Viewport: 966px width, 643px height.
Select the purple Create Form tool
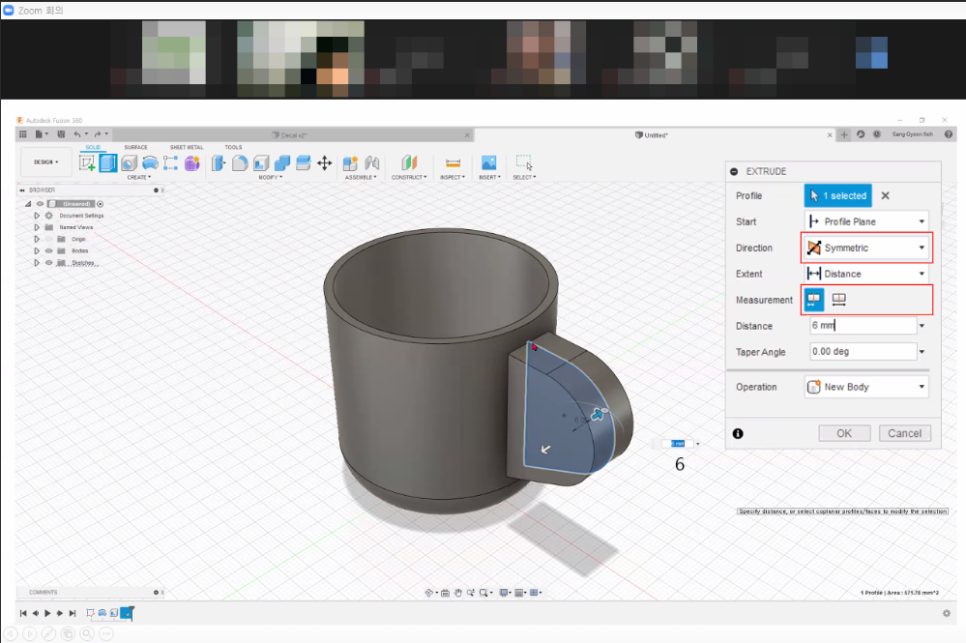(x=192, y=163)
